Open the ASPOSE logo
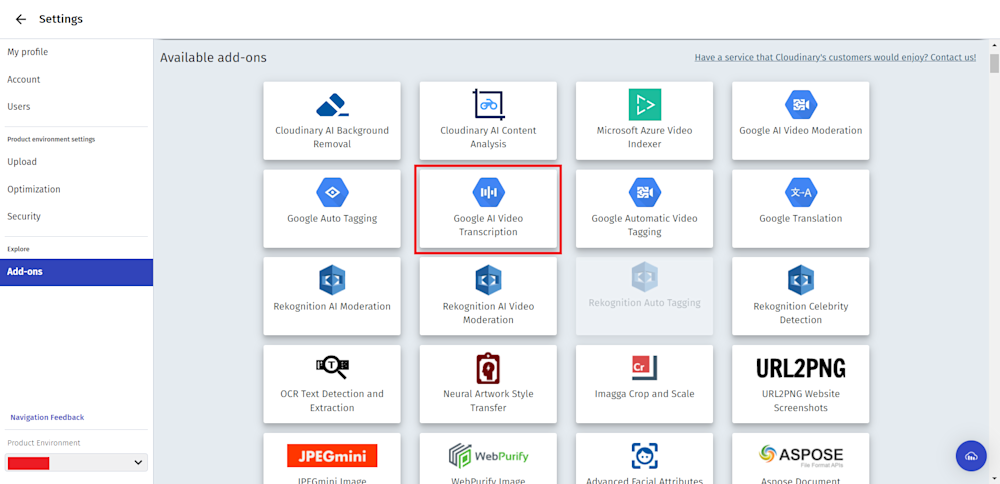 [x=801, y=455]
